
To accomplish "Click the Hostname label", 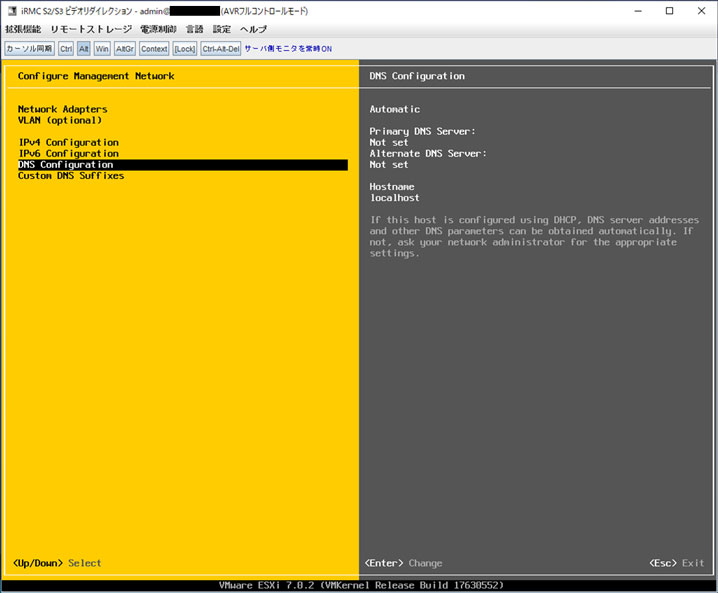I will pyautogui.click(x=392, y=187).
